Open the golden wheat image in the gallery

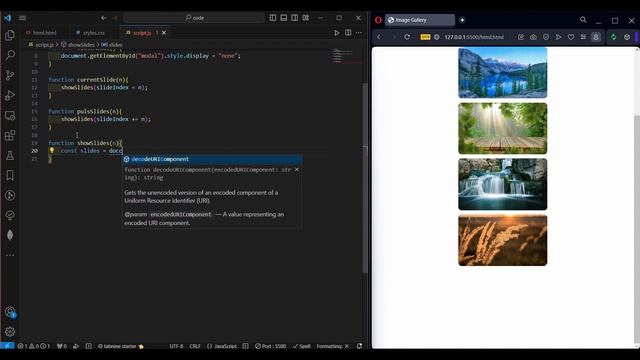click(x=502, y=240)
